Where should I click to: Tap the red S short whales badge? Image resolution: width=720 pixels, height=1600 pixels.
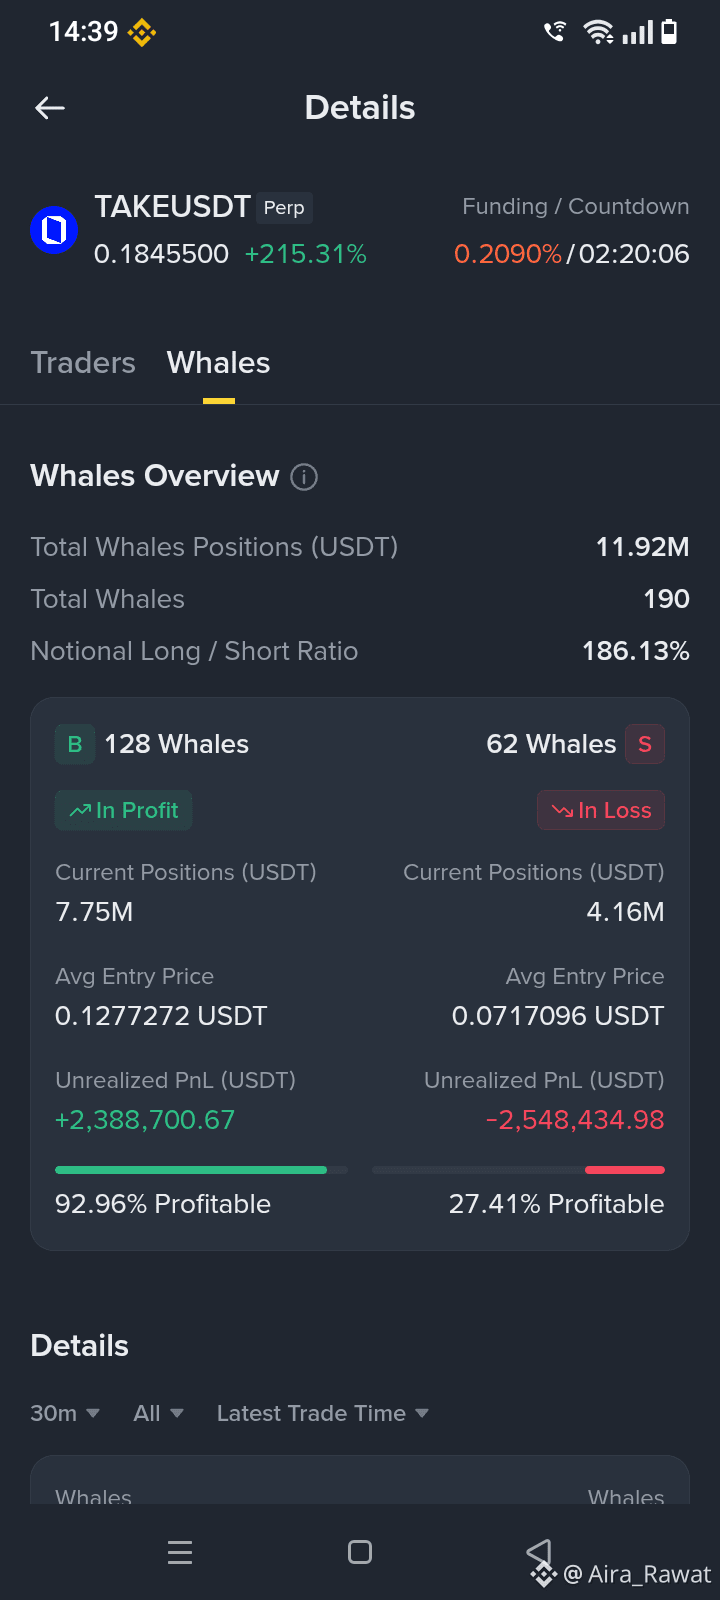[x=645, y=744]
